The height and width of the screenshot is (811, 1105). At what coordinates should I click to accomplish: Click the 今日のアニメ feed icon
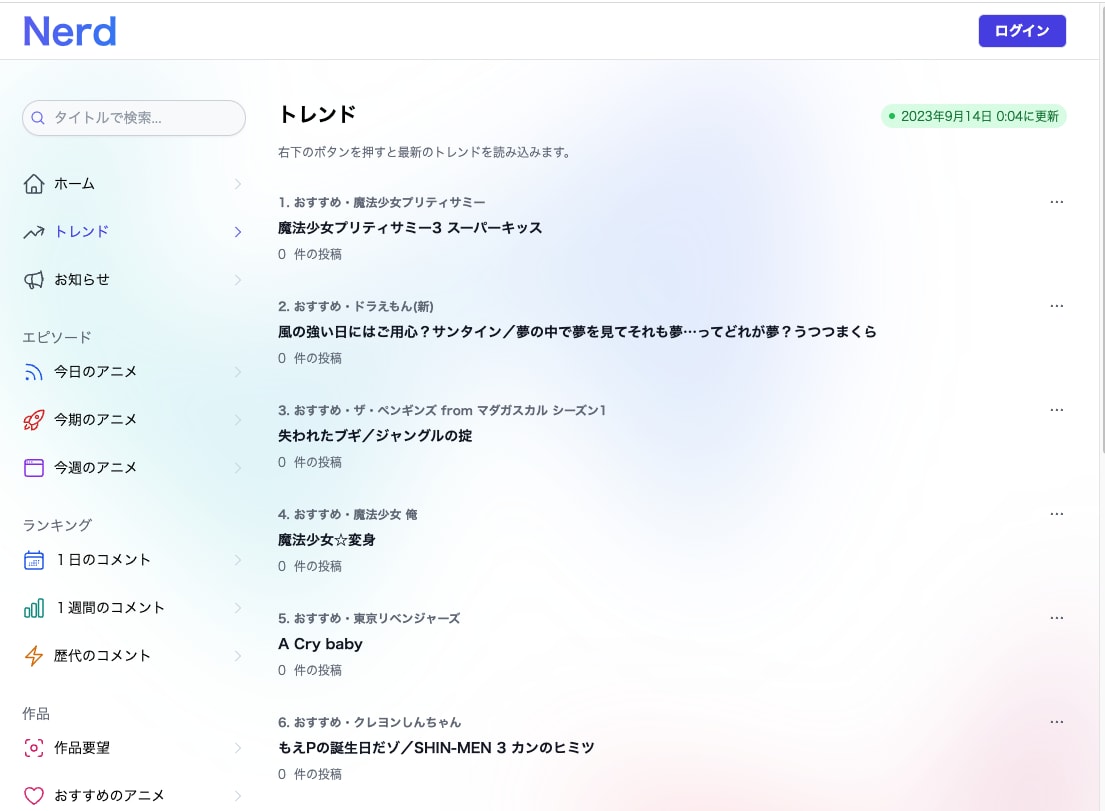click(x=34, y=371)
